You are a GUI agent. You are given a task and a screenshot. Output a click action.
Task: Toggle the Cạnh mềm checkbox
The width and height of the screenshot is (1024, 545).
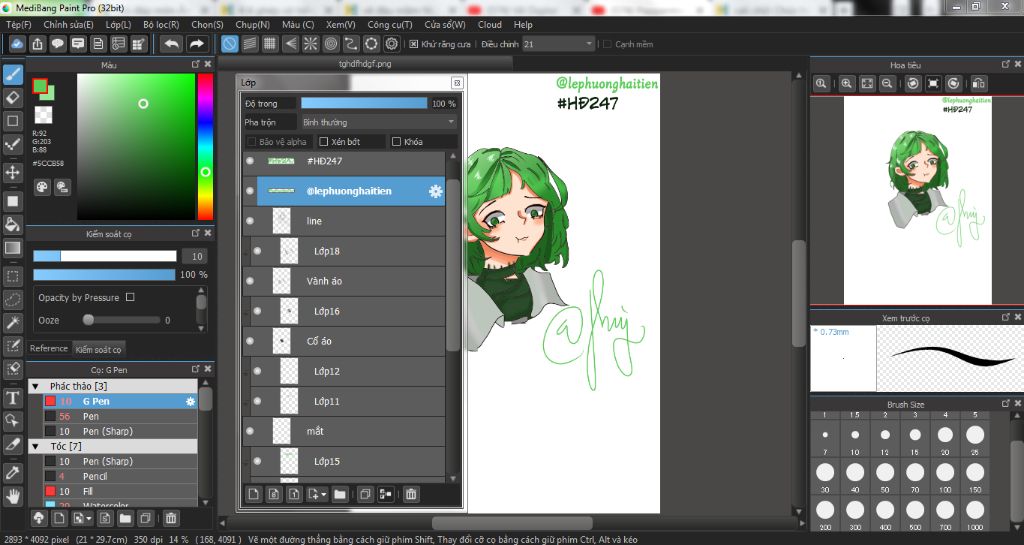click(607, 44)
